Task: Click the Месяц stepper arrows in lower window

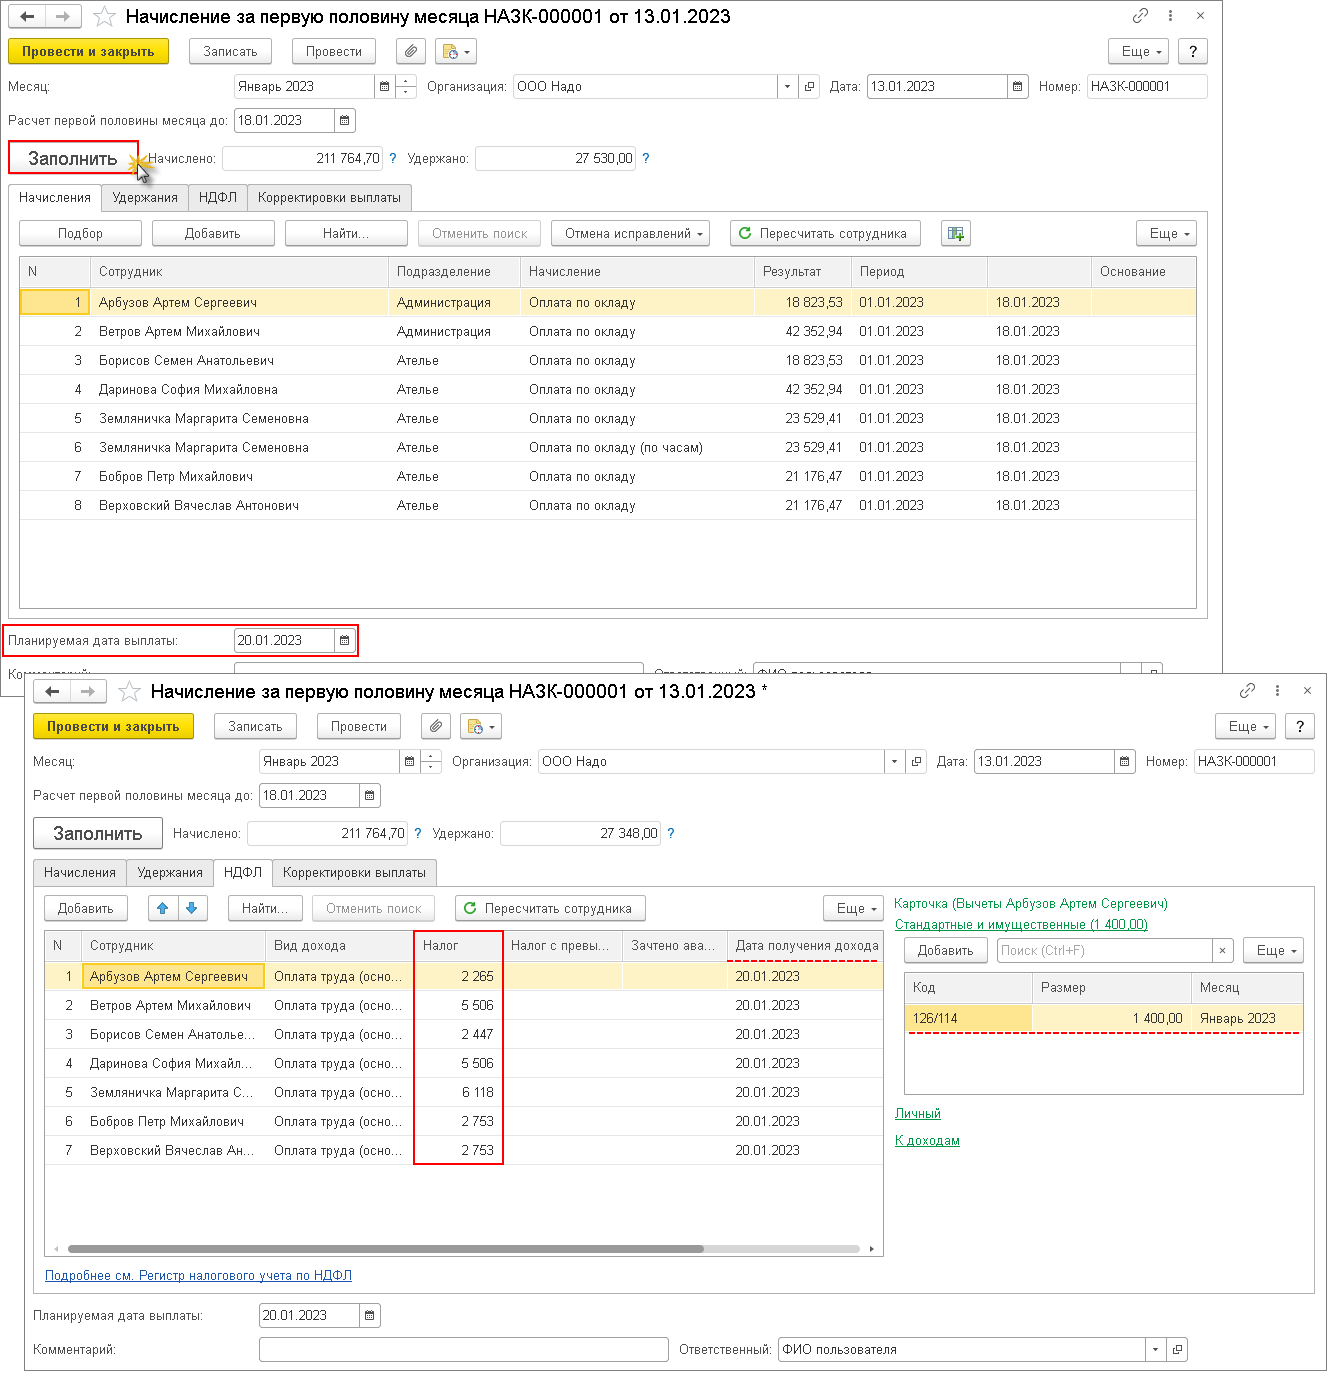Action: (x=431, y=762)
